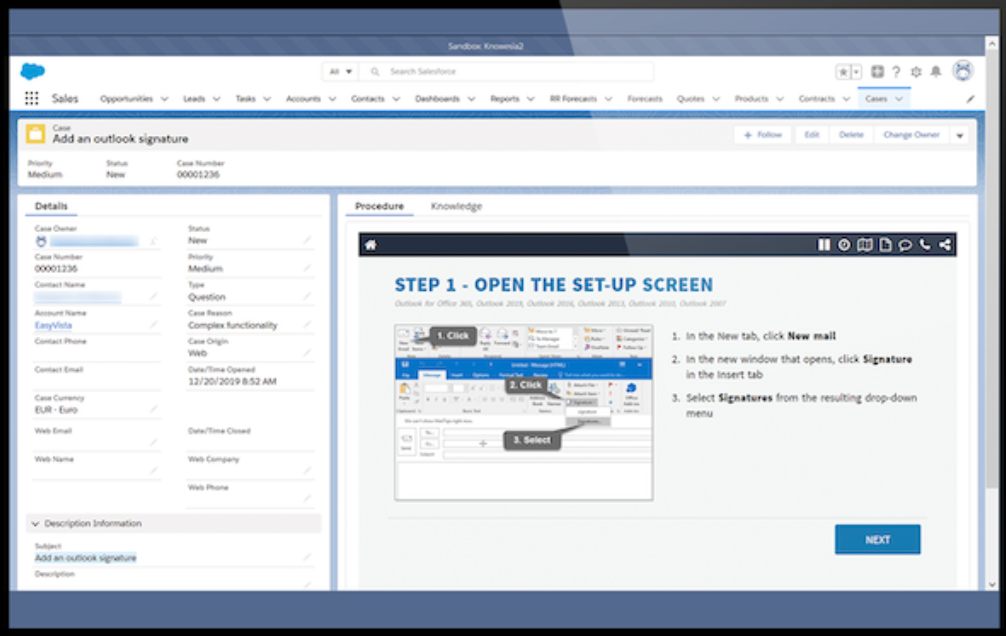1006x636 pixels.
Task: Click the Change Owner button
Action: (911, 135)
